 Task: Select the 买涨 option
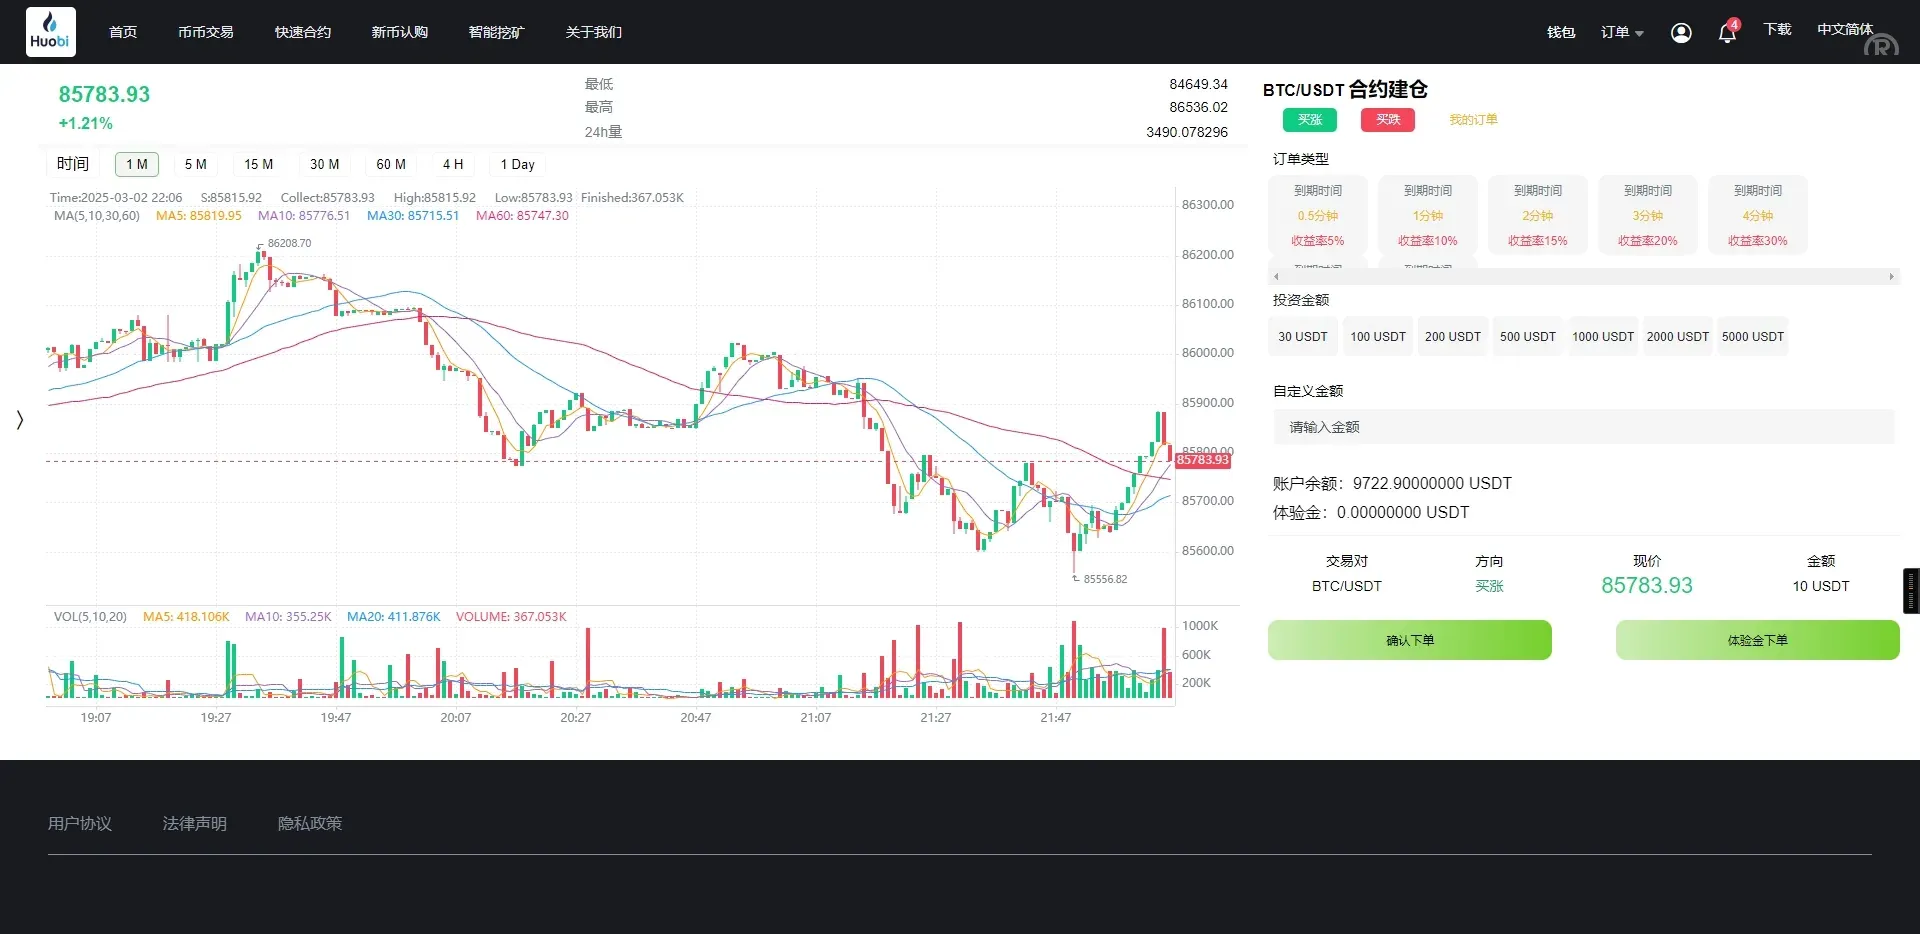pyautogui.click(x=1309, y=119)
